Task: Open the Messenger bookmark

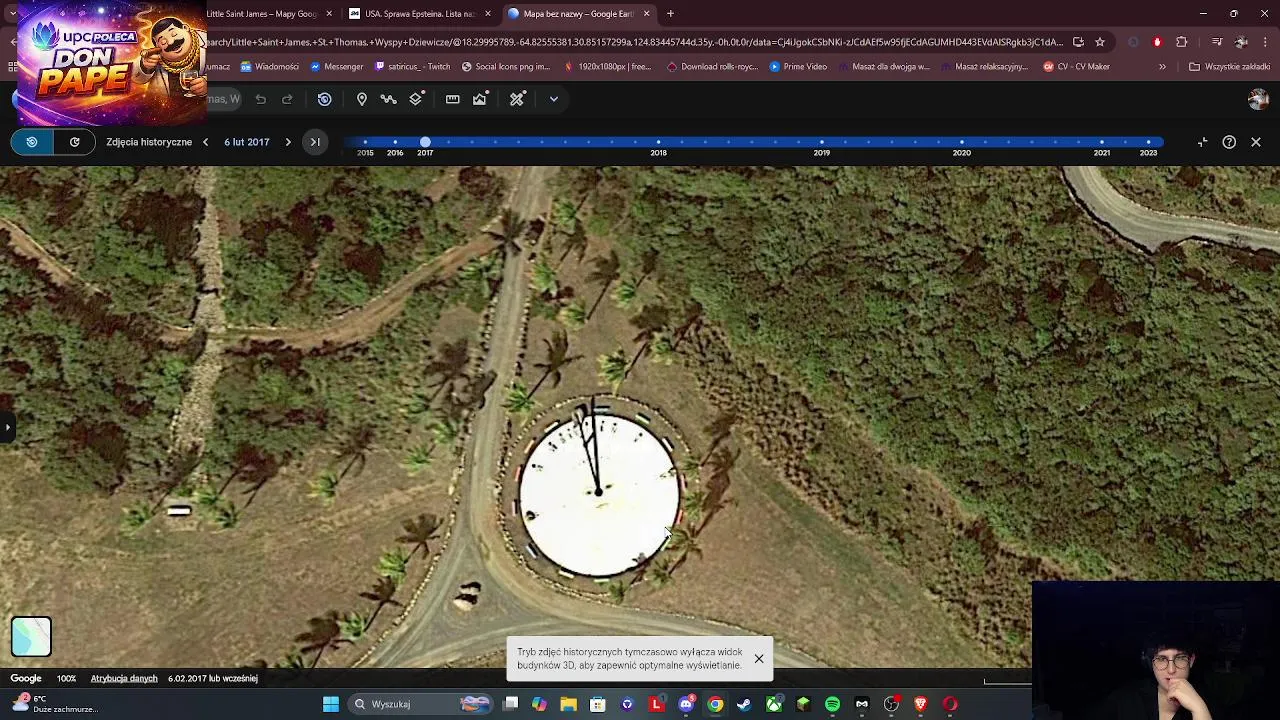Action: click(x=337, y=67)
